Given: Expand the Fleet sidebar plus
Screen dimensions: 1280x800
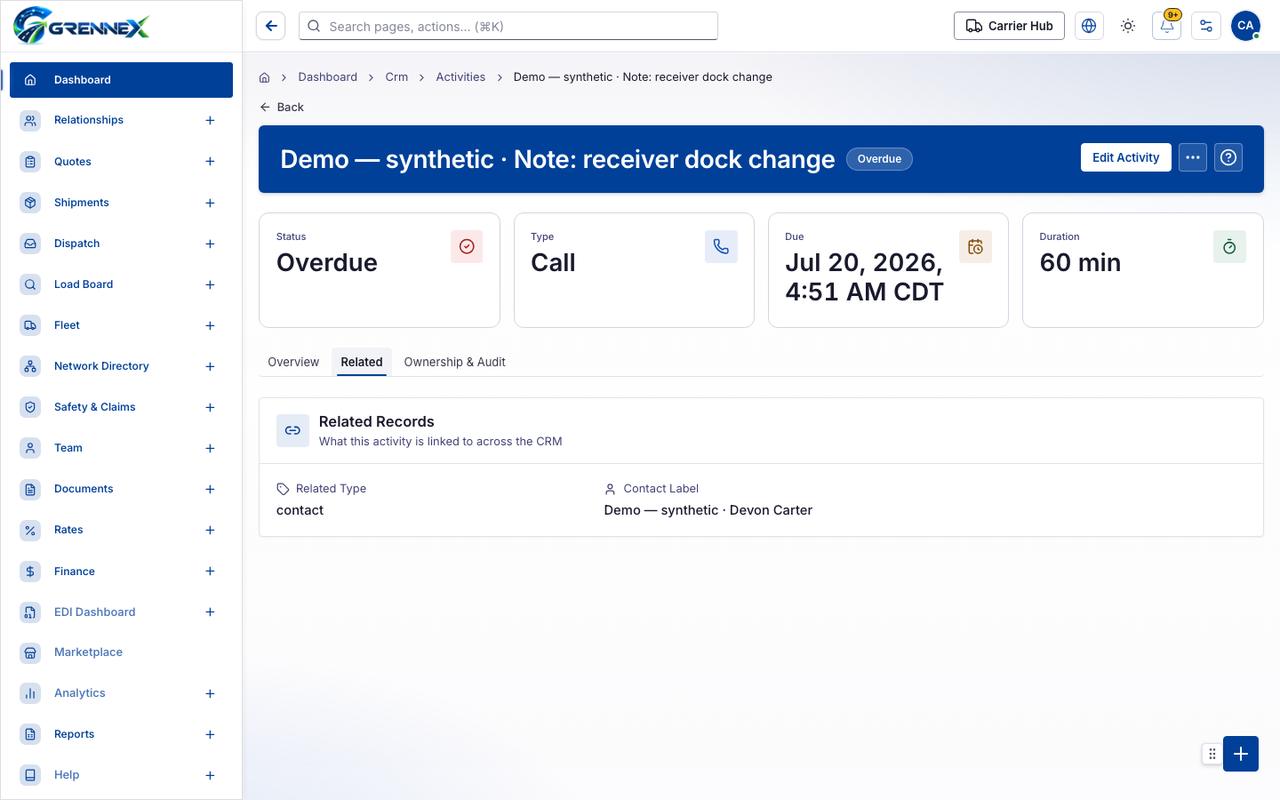Looking at the screenshot, I should point(210,326).
